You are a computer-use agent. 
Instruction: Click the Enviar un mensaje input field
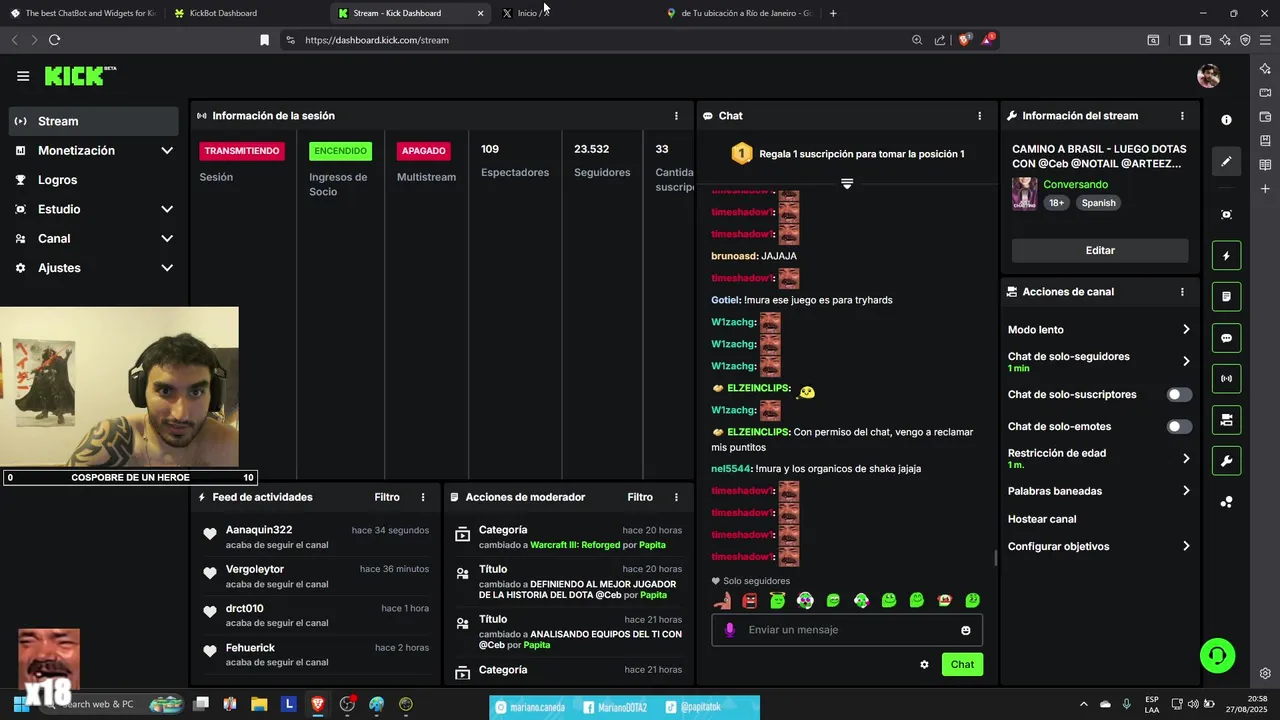tap(846, 630)
